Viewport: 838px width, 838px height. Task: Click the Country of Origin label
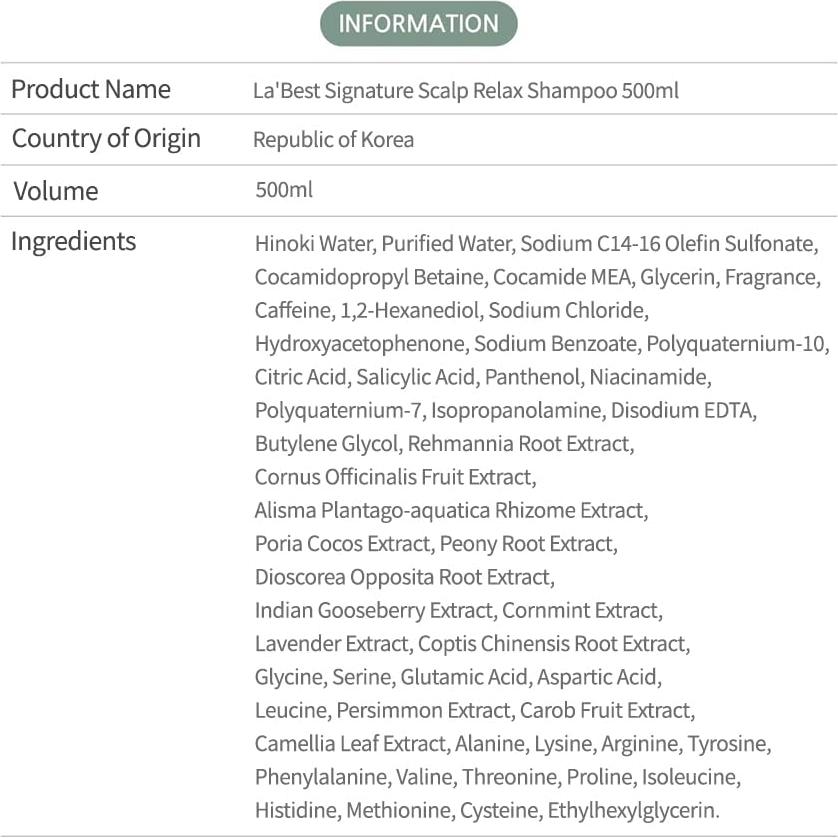pyautogui.click(x=106, y=138)
